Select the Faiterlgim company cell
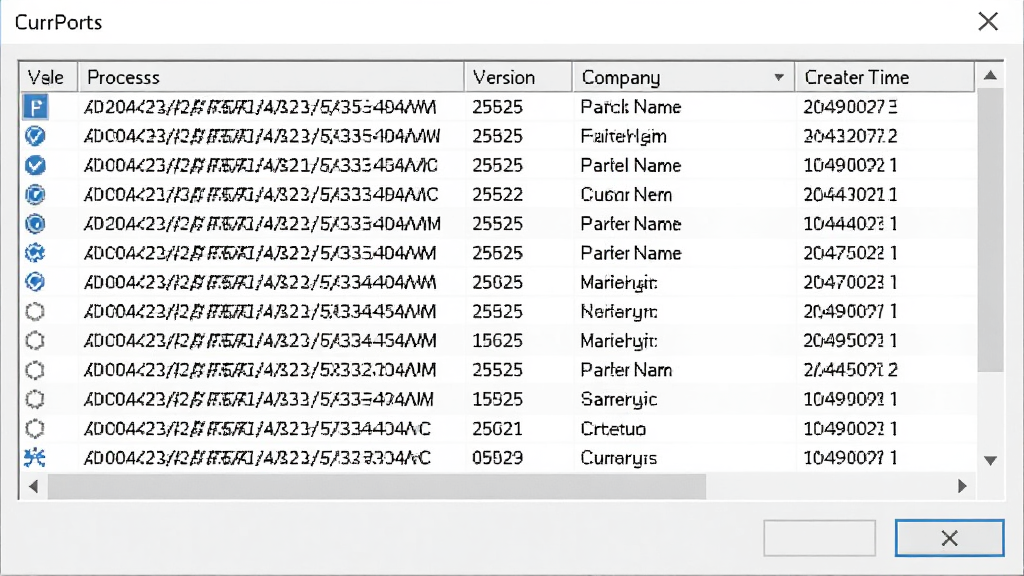1024x576 pixels. pyautogui.click(x=624, y=136)
